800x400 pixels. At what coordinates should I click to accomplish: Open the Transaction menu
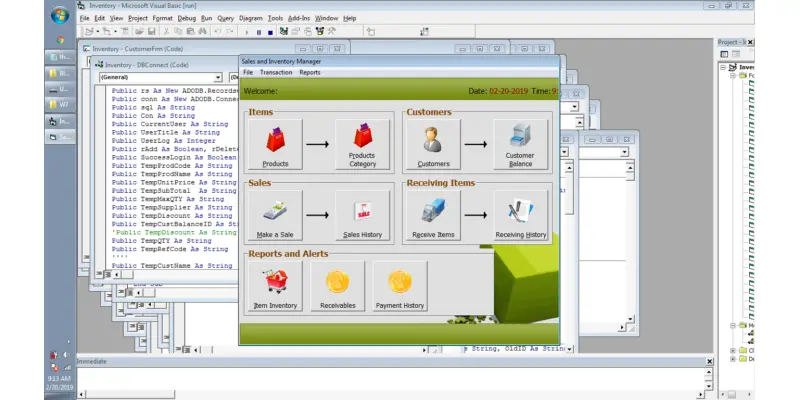276,72
